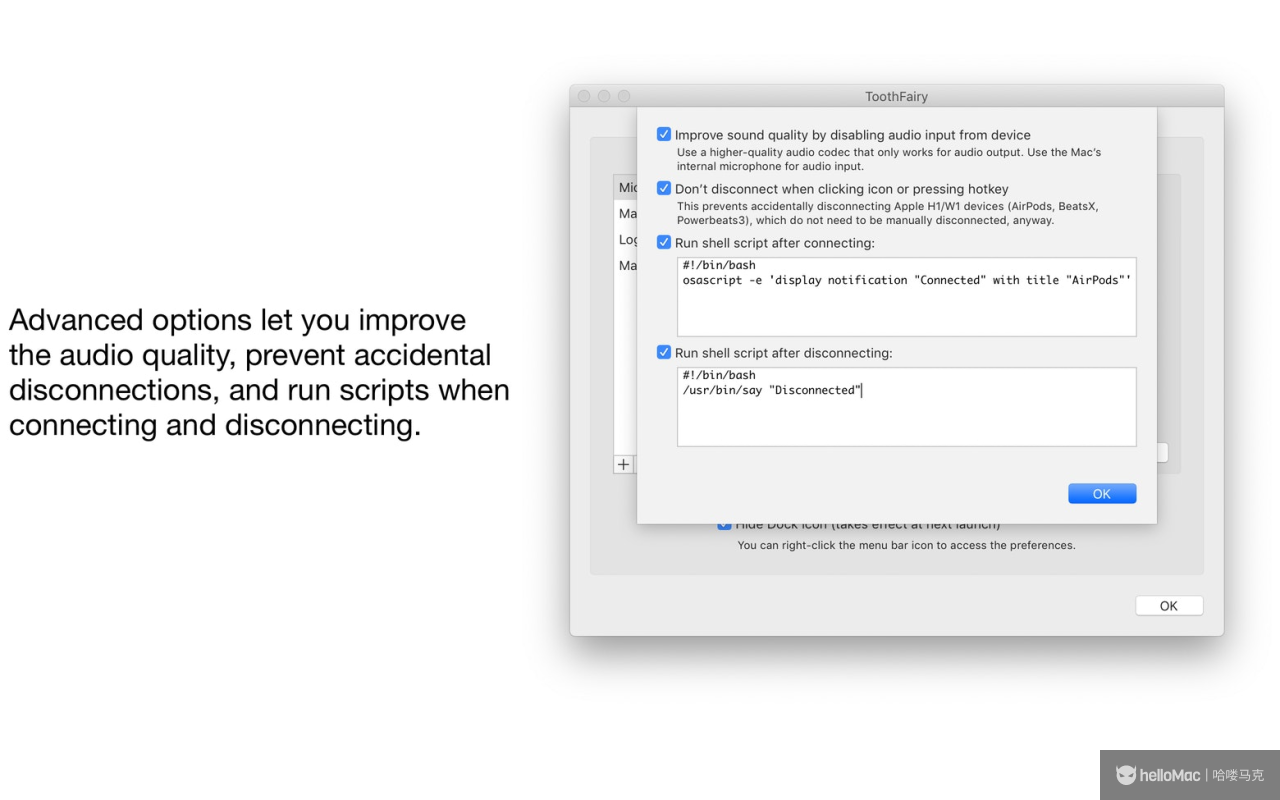1280x800 pixels.
Task: Toggle Hide Dock icon checkbox
Action: pos(725,525)
